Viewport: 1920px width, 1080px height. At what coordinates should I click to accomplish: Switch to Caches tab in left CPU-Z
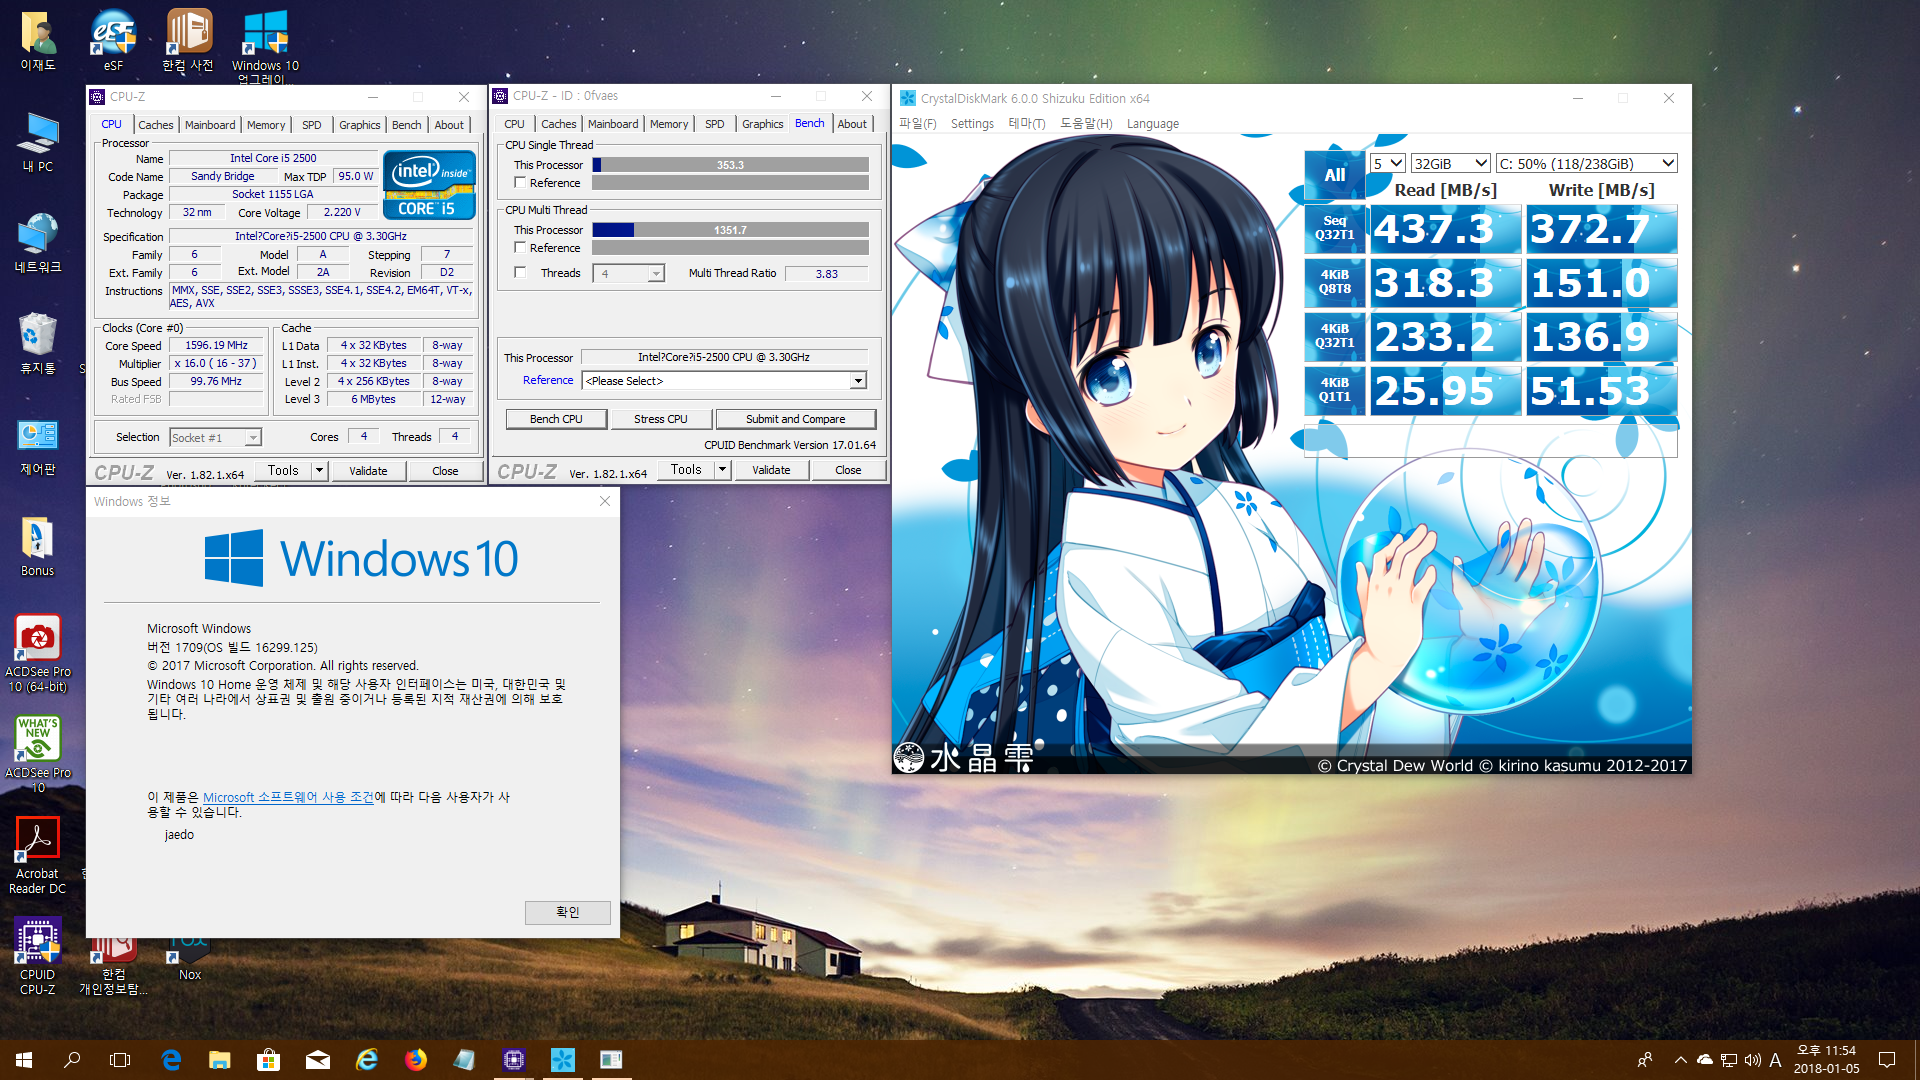(x=155, y=125)
